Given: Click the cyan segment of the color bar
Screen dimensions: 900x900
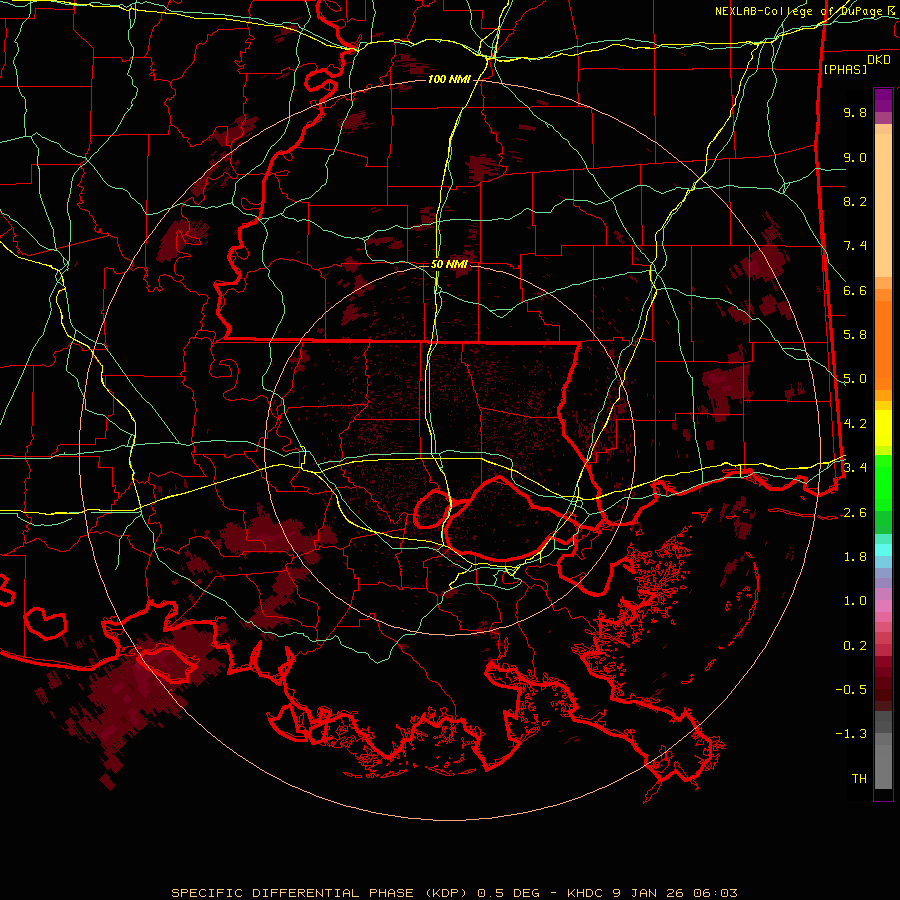Looking at the screenshot, I should point(883,550).
